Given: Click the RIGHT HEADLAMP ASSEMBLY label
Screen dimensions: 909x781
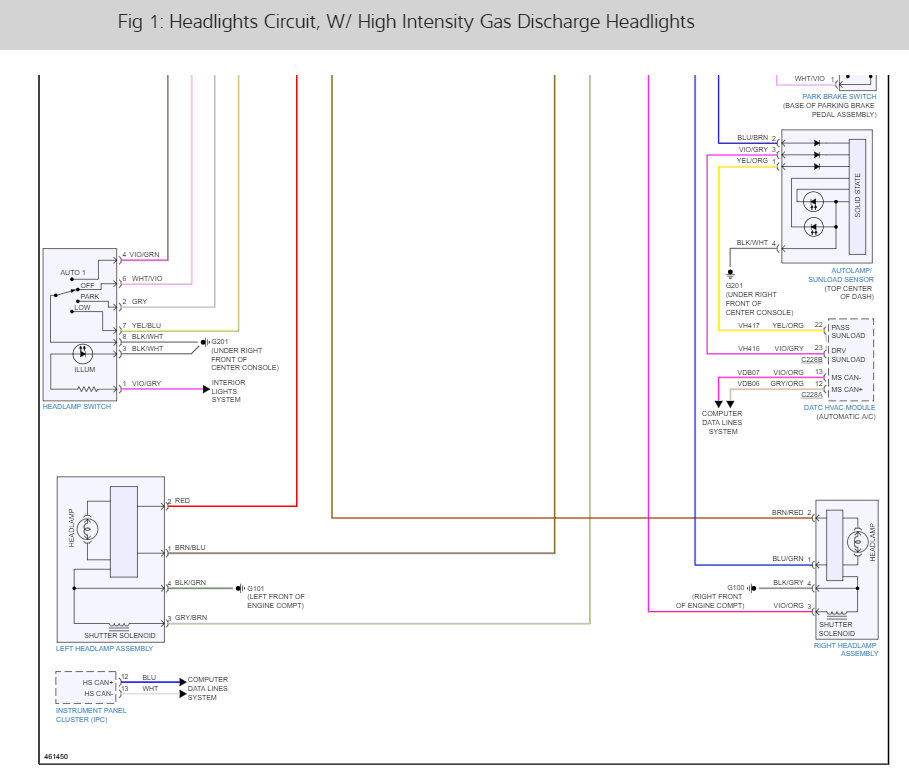Looking at the screenshot, I should click(x=846, y=649).
